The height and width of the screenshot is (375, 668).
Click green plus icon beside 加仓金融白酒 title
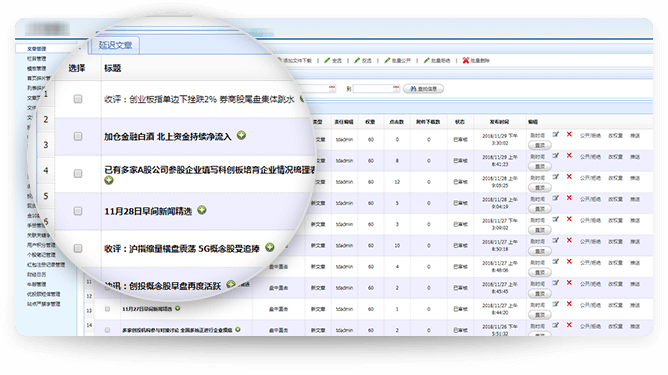click(x=242, y=135)
